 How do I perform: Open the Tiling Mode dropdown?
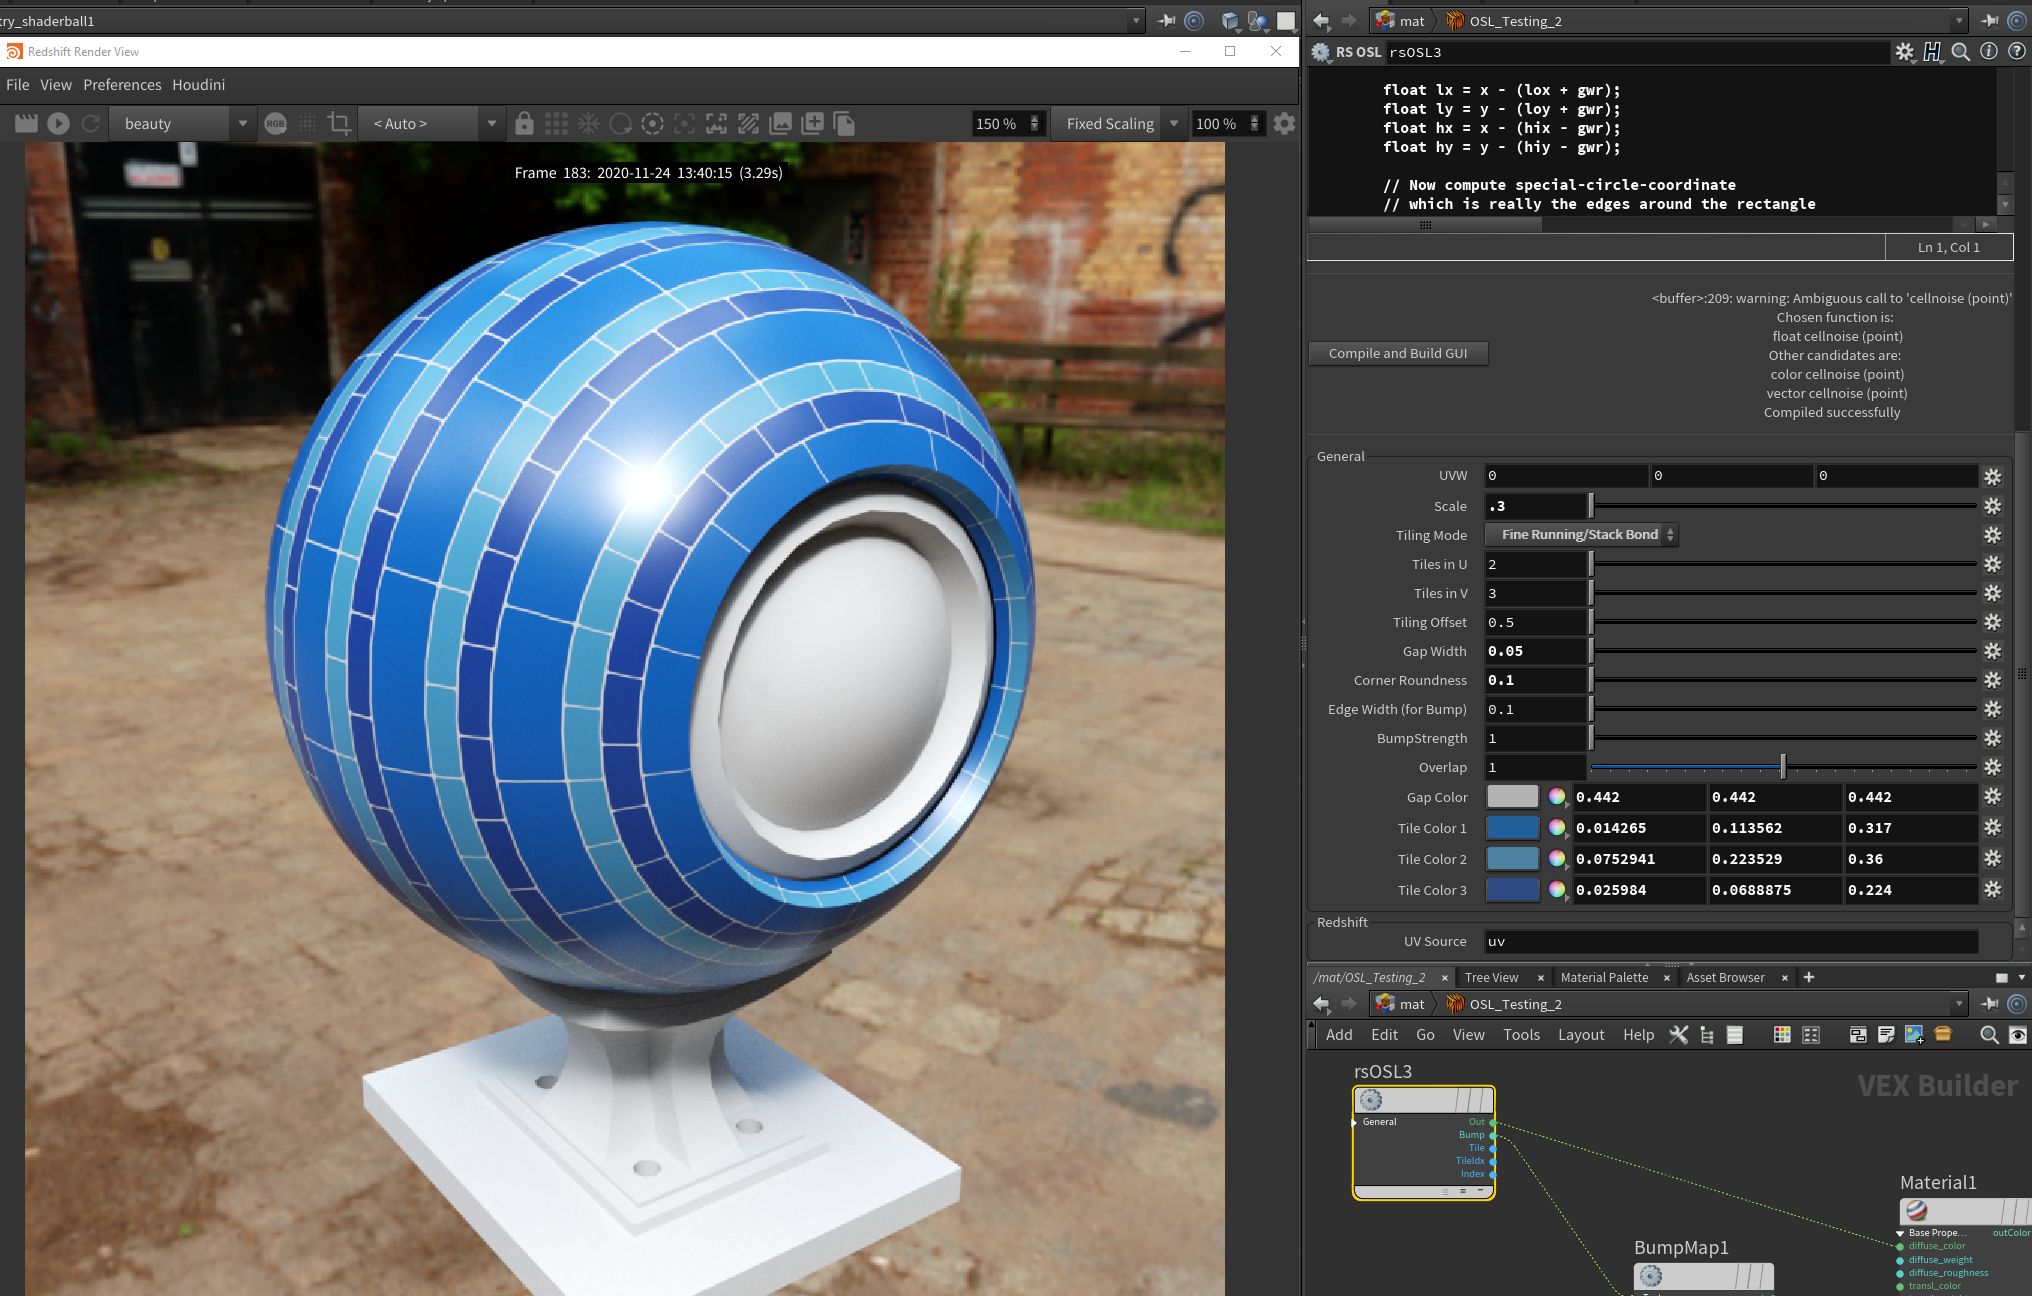1580,535
